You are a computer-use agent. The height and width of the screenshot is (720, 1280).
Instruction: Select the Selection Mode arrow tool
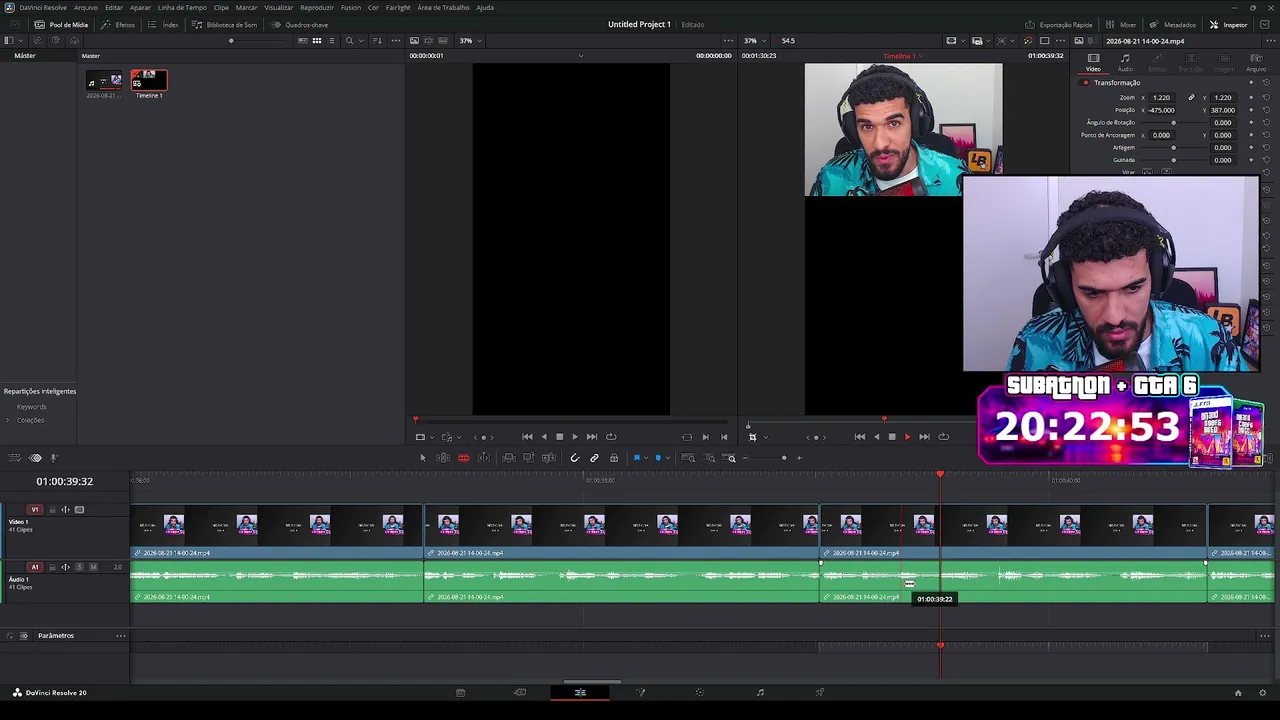(x=422, y=458)
